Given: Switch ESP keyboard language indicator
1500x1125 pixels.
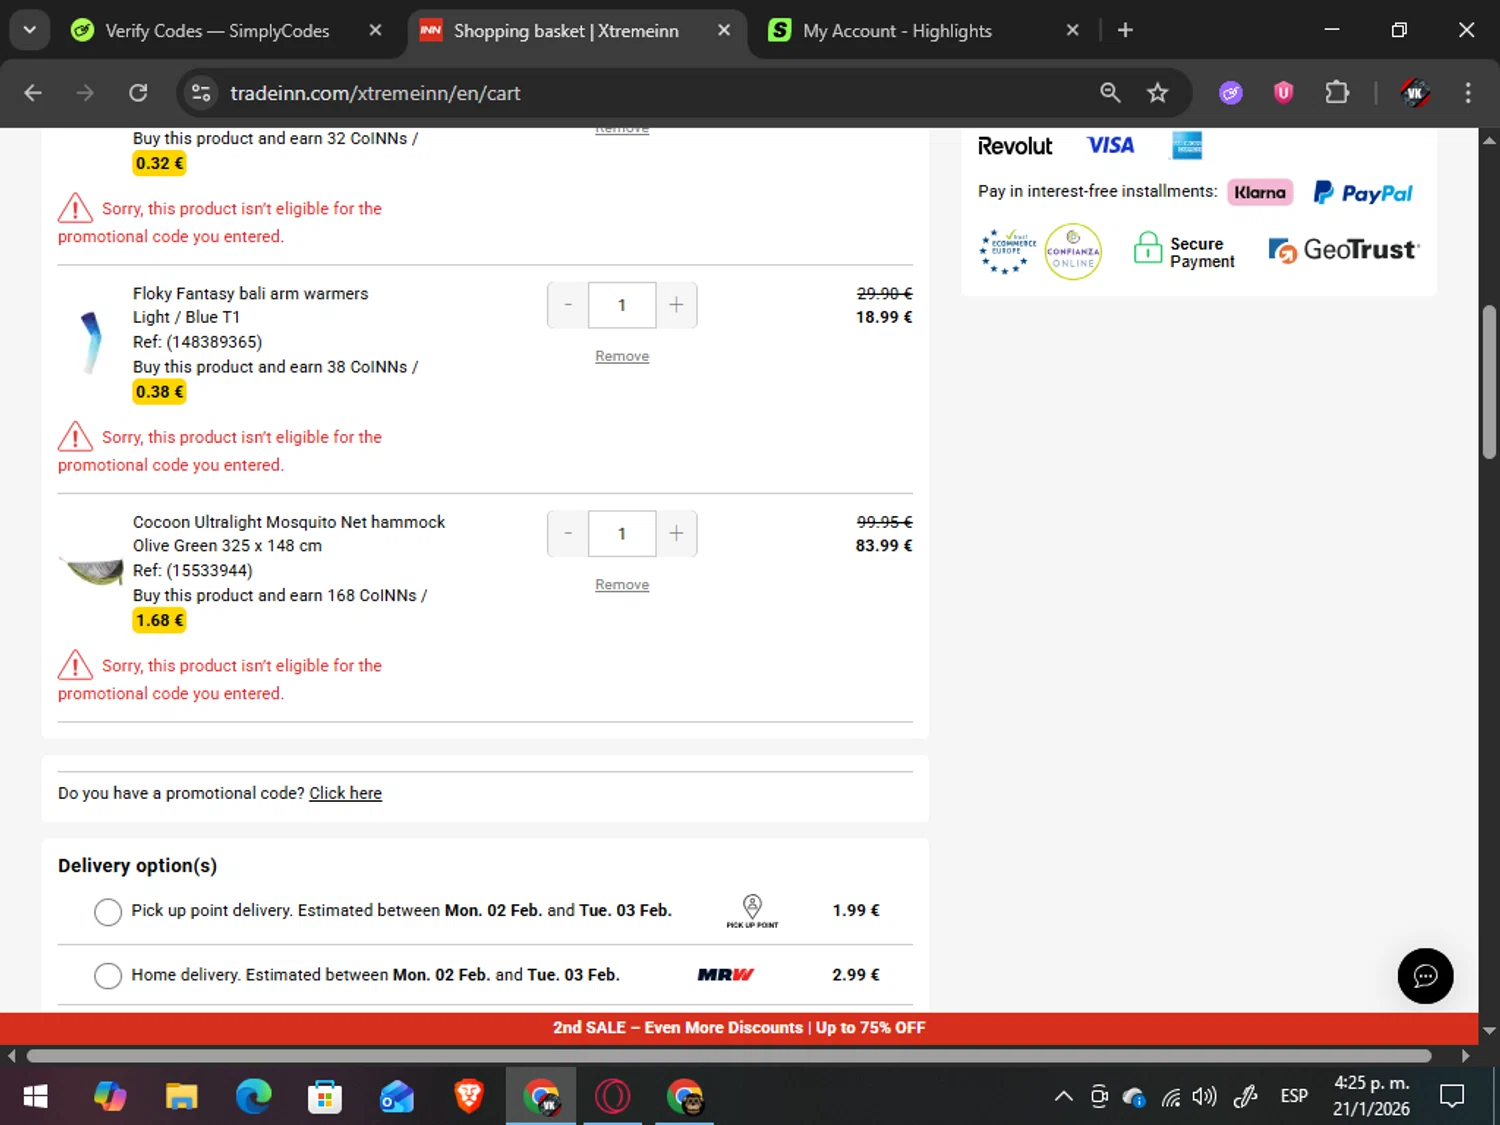Looking at the screenshot, I should (x=1294, y=1097).
